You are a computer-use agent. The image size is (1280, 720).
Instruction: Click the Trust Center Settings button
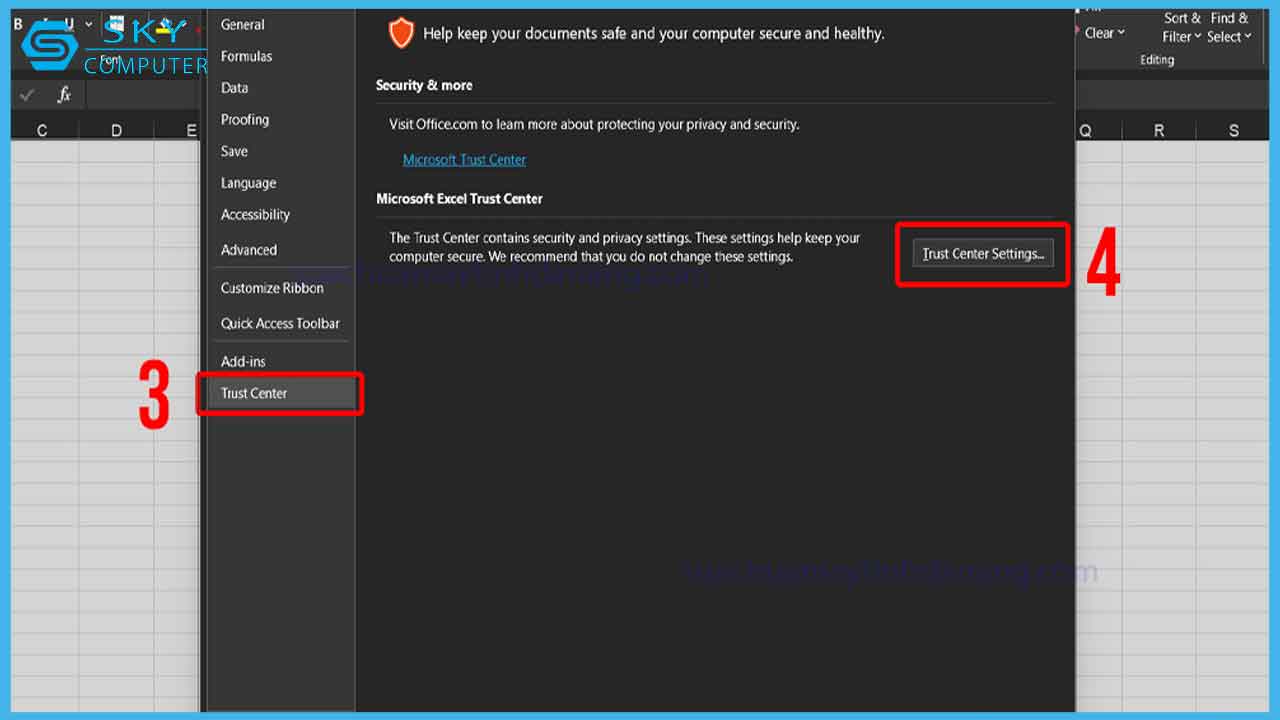click(983, 254)
